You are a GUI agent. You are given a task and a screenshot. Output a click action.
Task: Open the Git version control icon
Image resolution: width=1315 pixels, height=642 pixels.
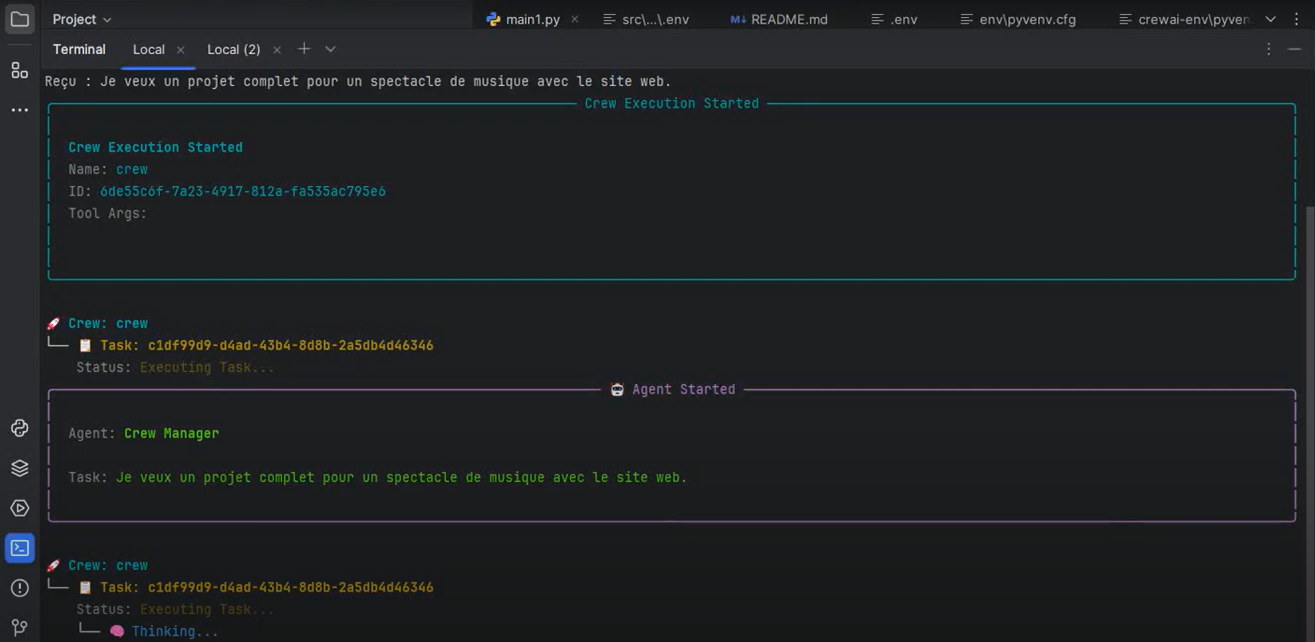pyautogui.click(x=19, y=627)
